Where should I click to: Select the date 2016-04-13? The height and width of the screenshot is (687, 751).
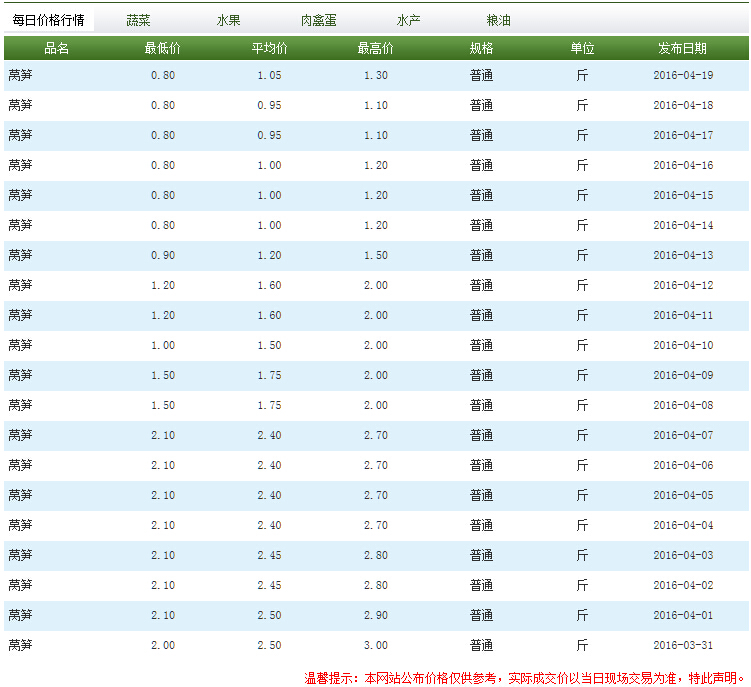(x=683, y=255)
